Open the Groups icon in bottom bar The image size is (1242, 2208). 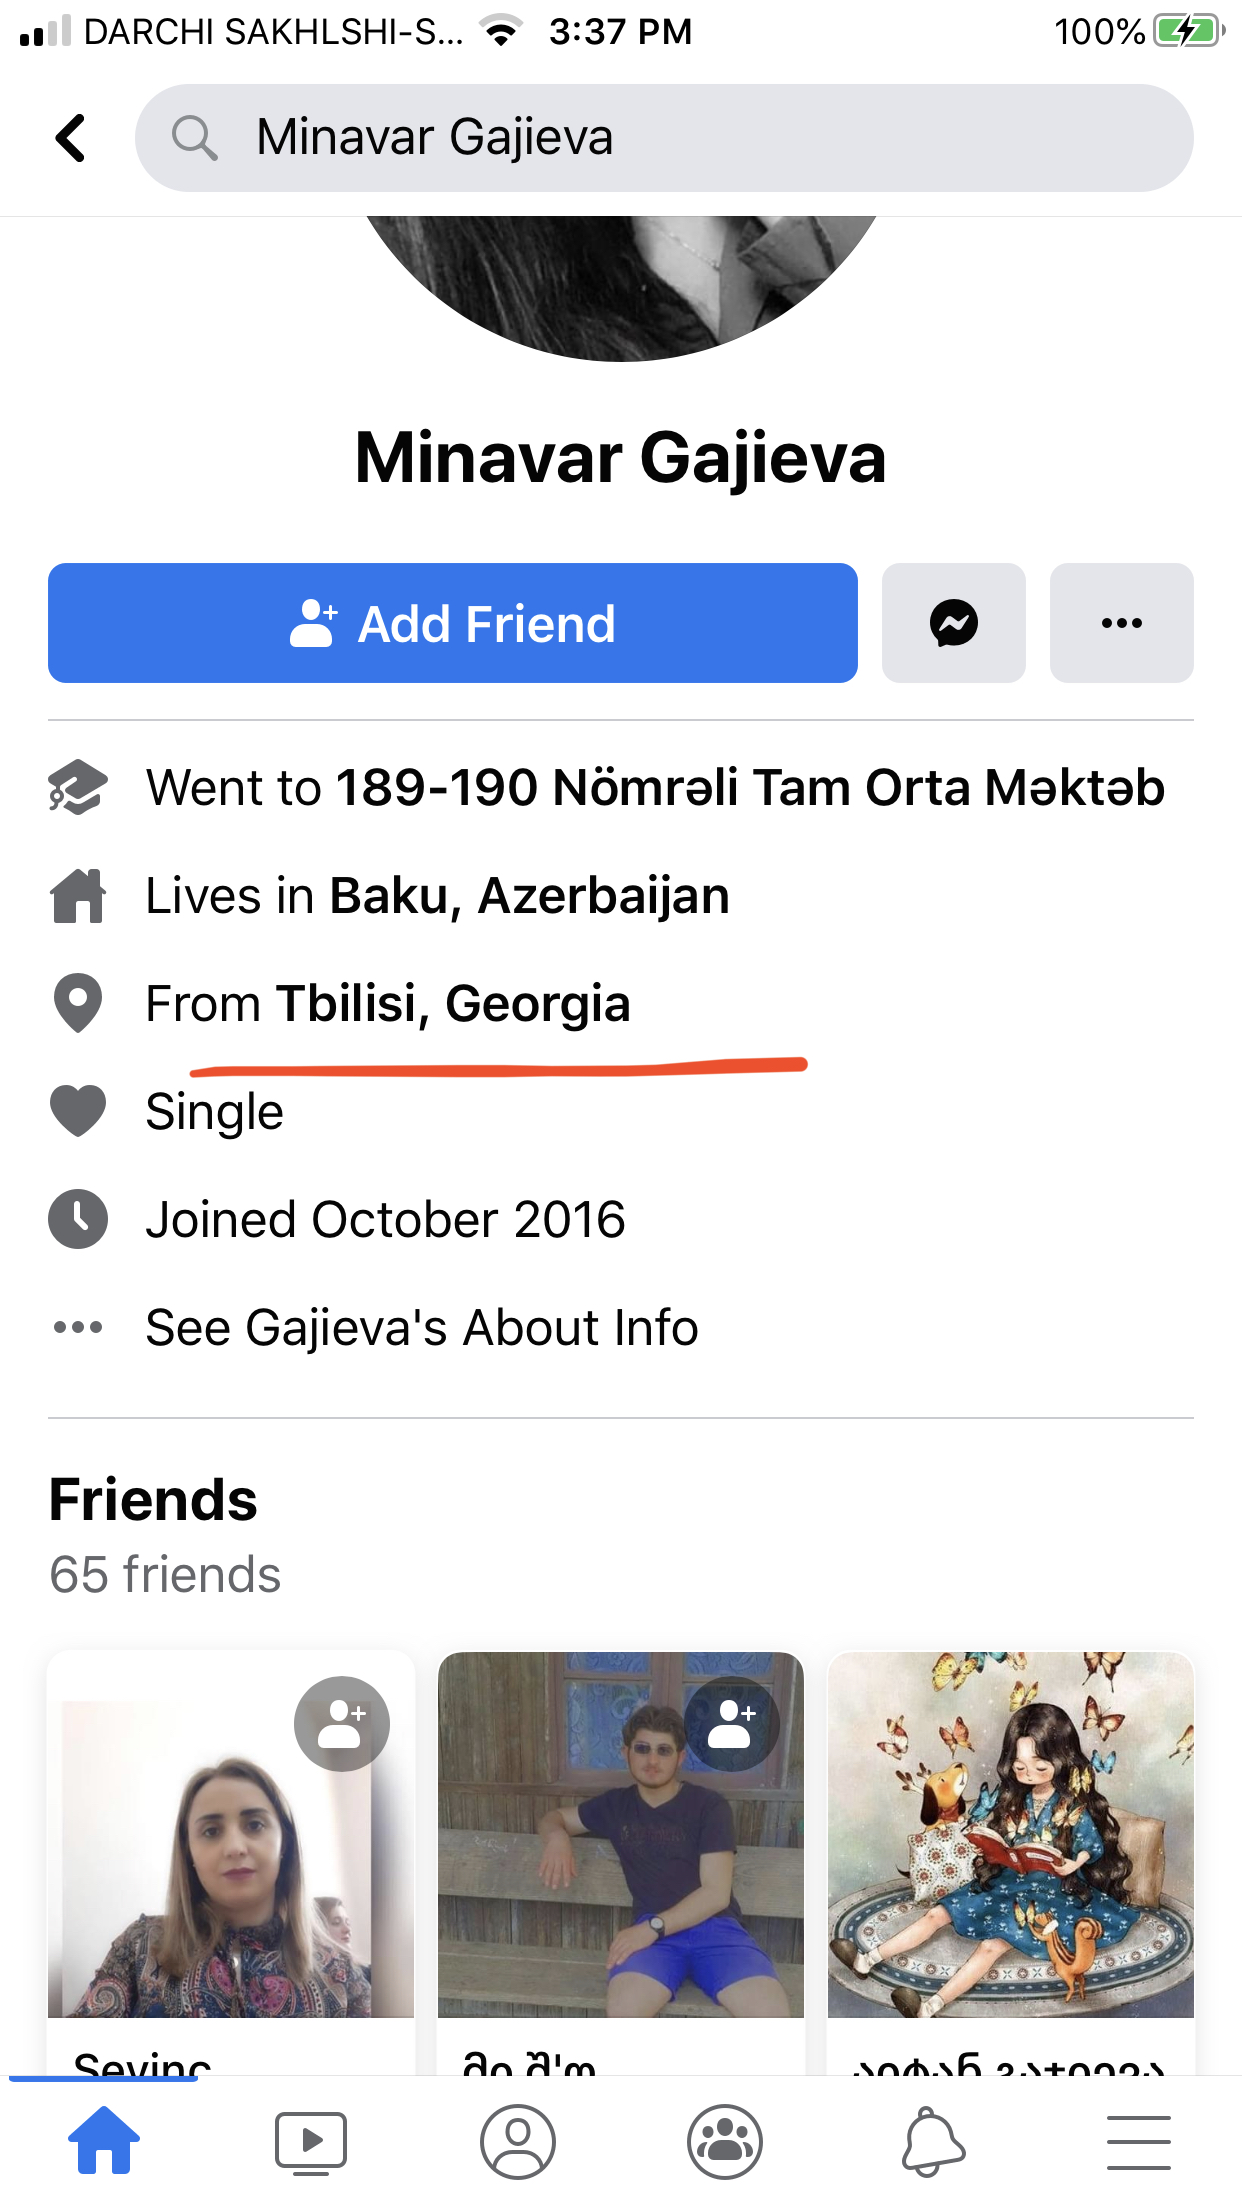(725, 2142)
